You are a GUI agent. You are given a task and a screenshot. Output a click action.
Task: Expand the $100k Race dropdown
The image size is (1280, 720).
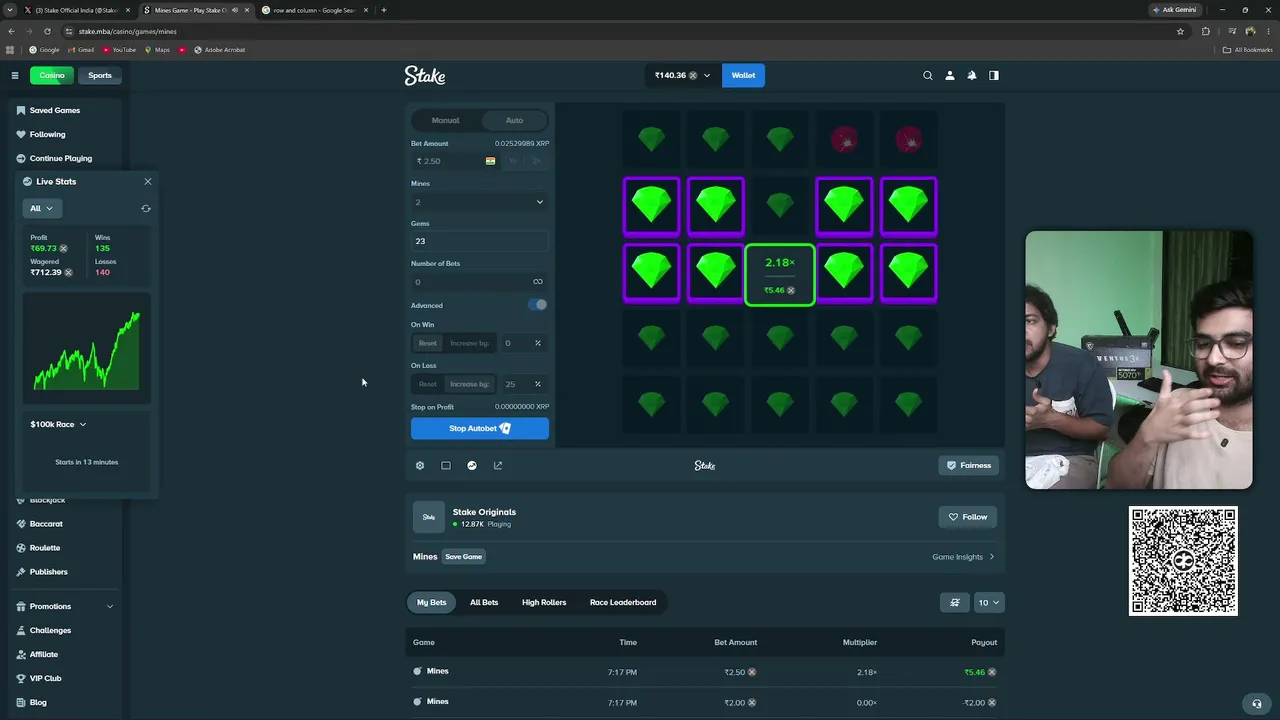(x=58, y=424)
